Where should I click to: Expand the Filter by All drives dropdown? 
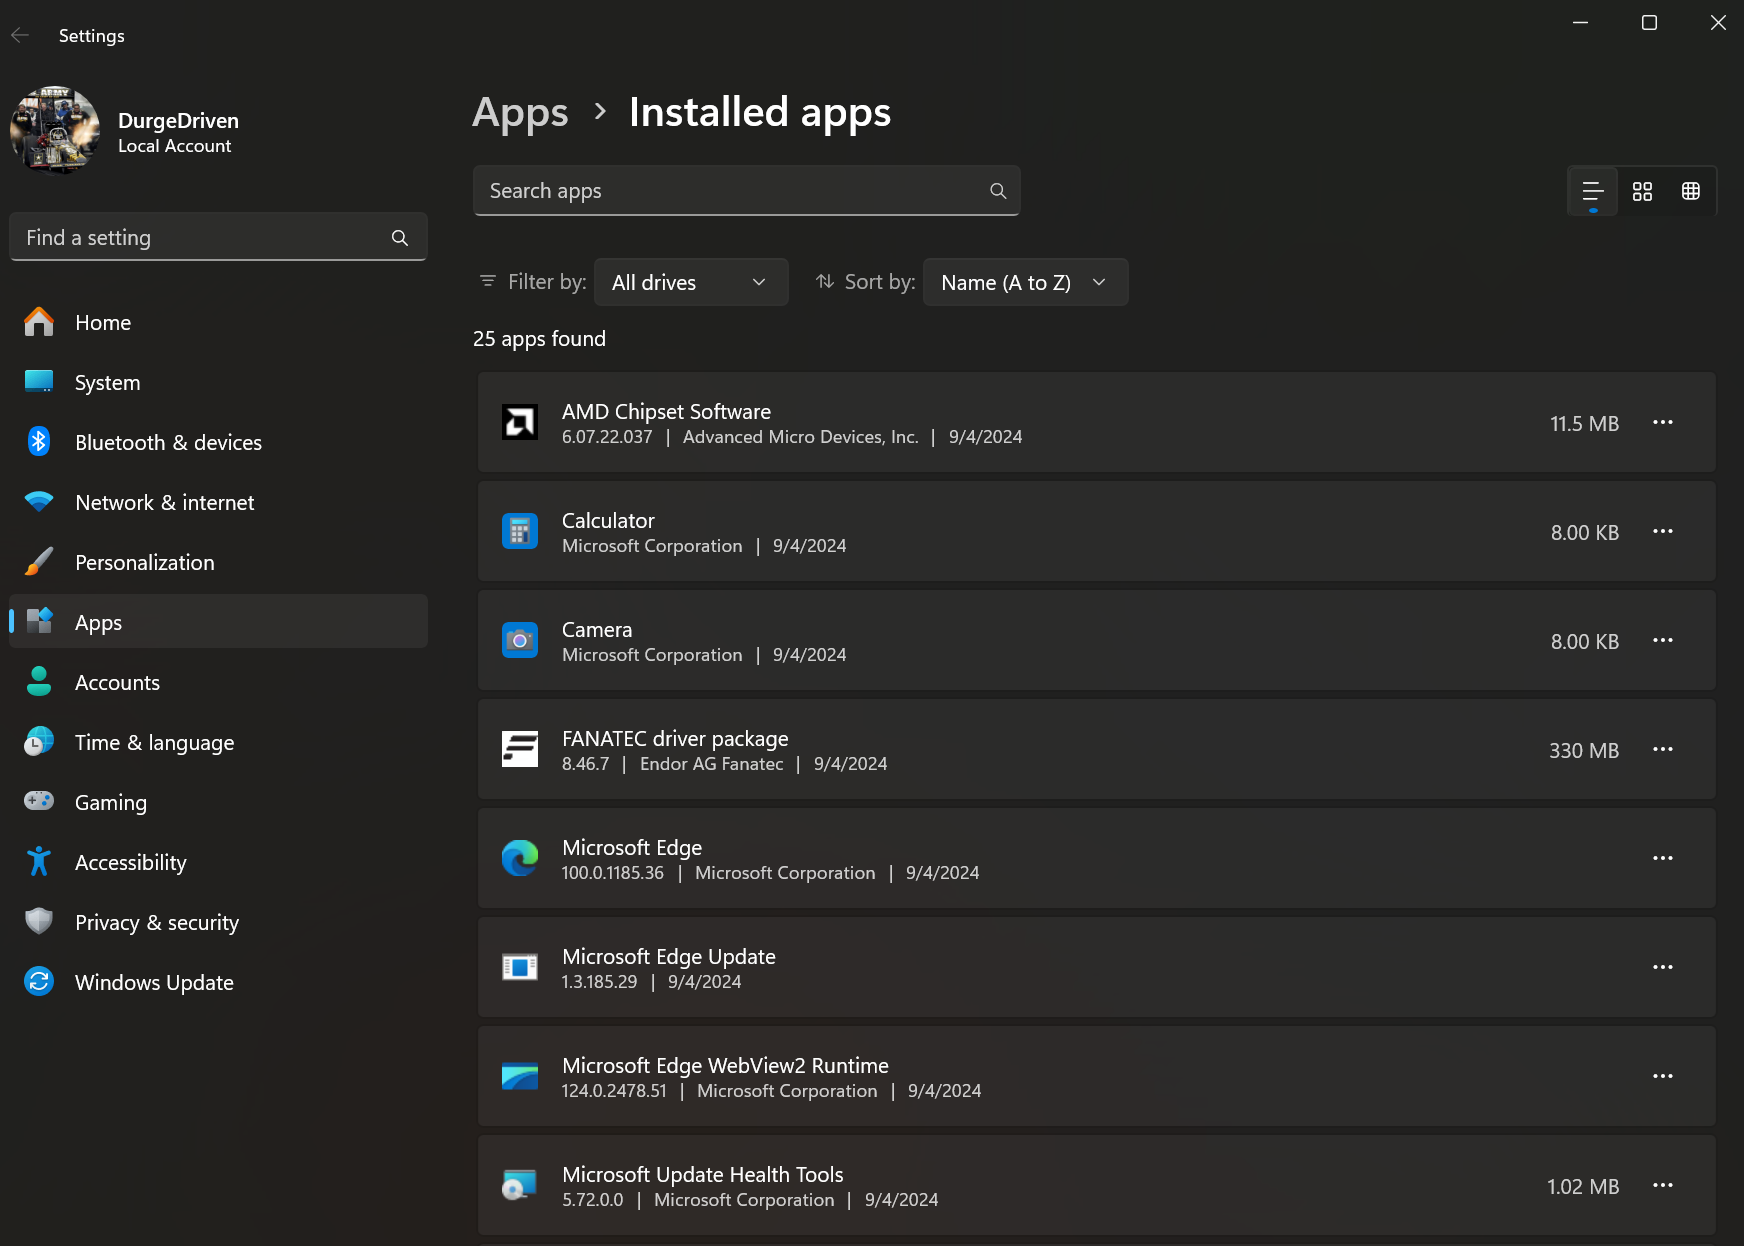(x=691, y=283)
